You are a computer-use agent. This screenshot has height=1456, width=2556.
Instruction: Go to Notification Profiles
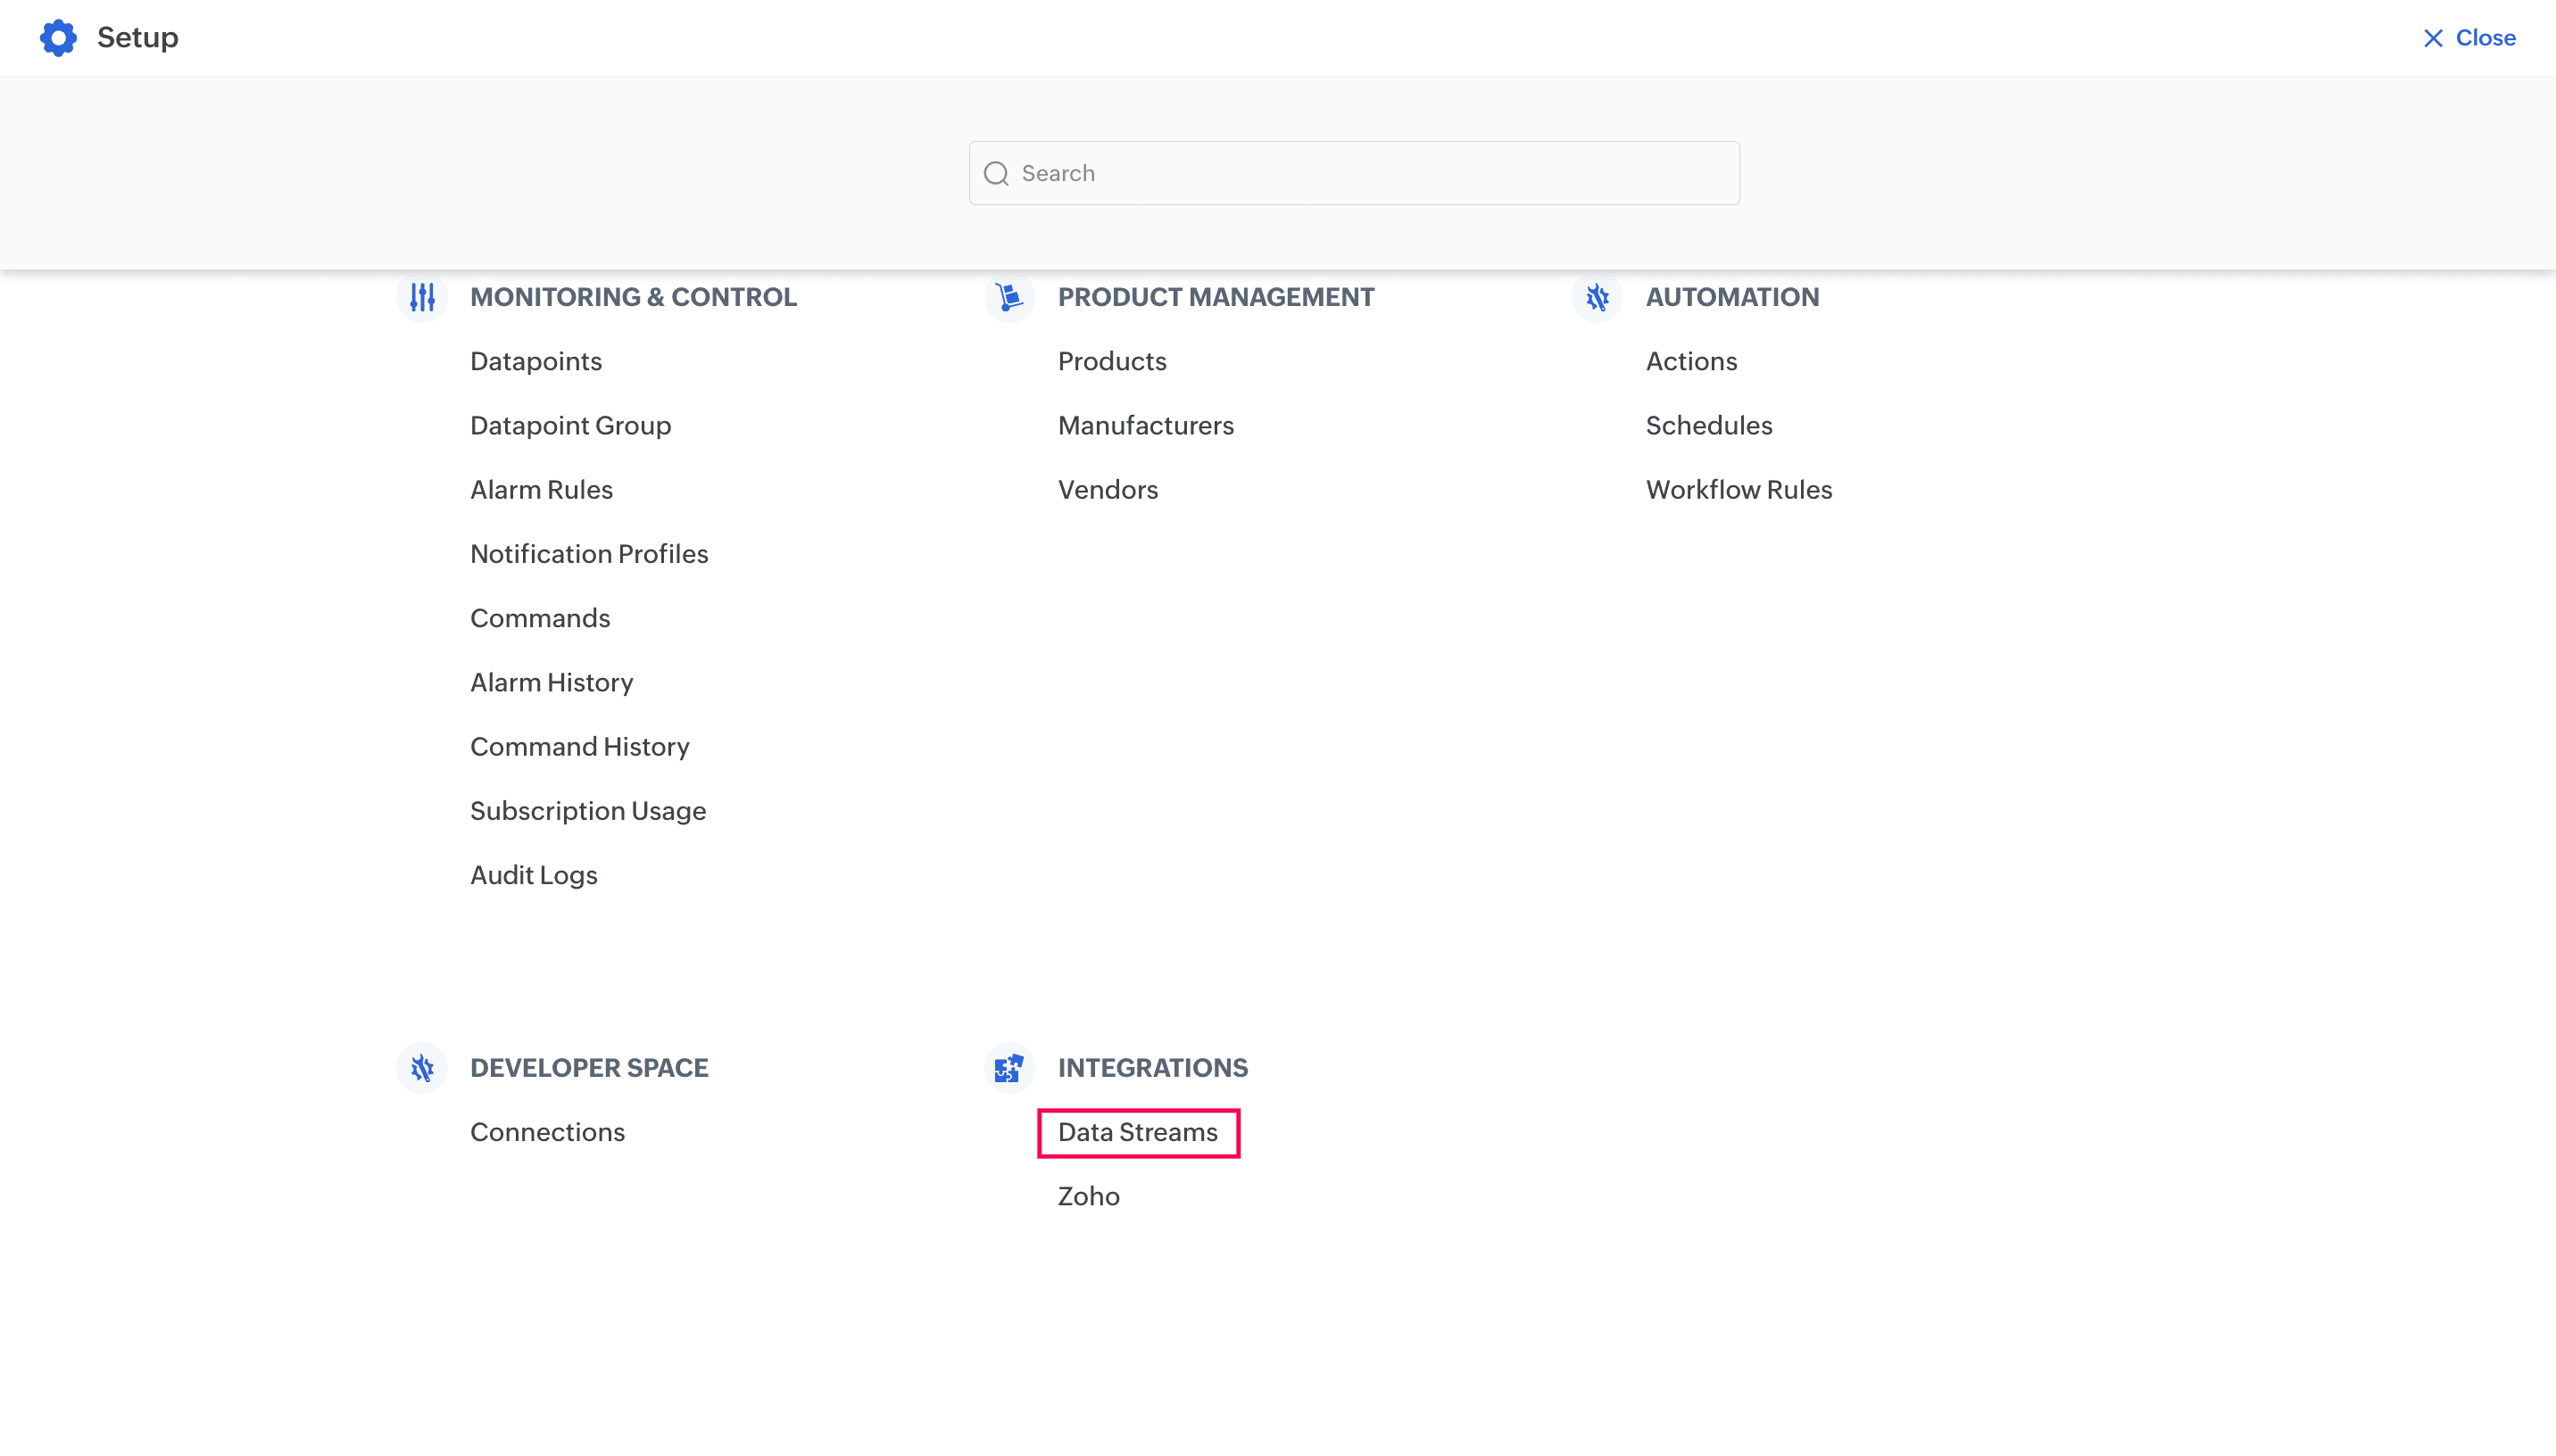[589, 554]
